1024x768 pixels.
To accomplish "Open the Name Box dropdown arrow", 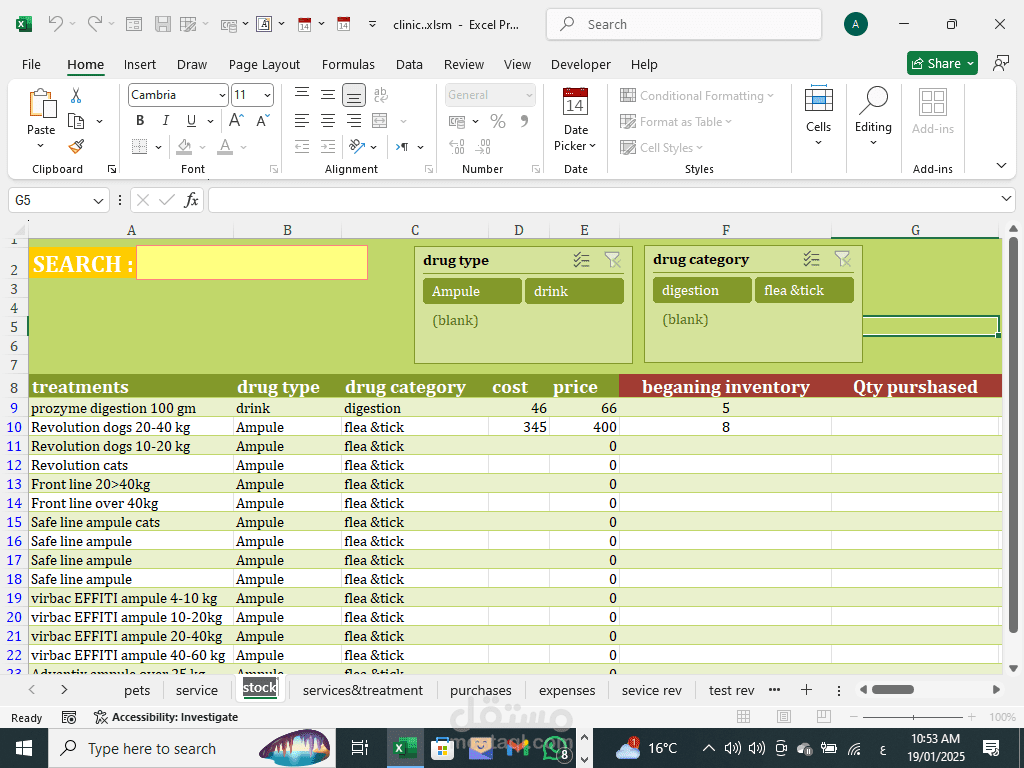I will [x=98, y=201].
